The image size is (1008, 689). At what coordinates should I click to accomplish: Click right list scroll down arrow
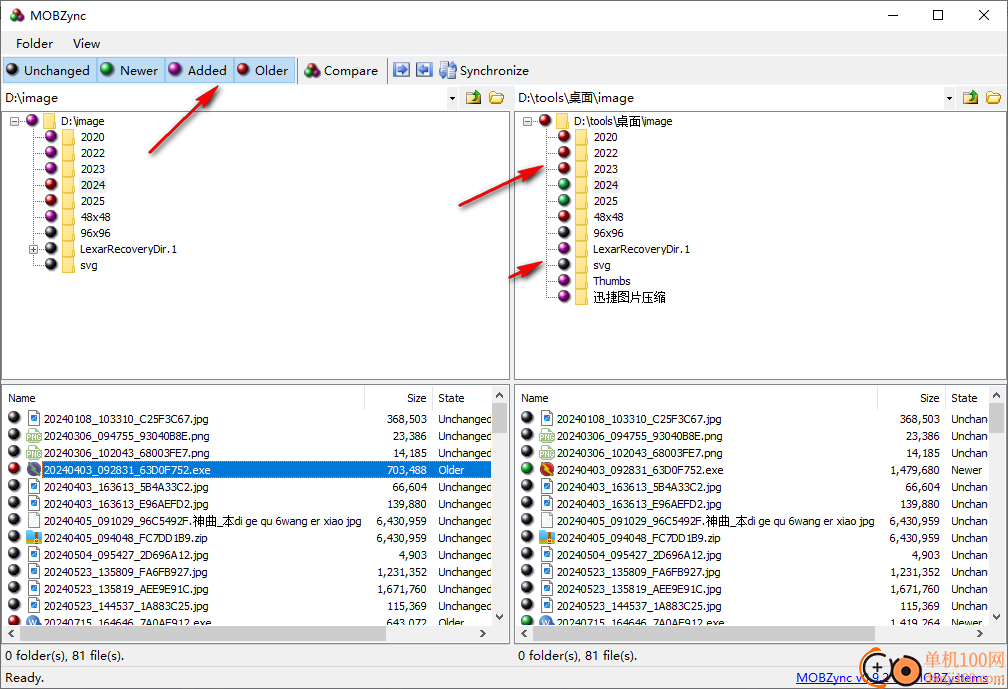(996, 616)
